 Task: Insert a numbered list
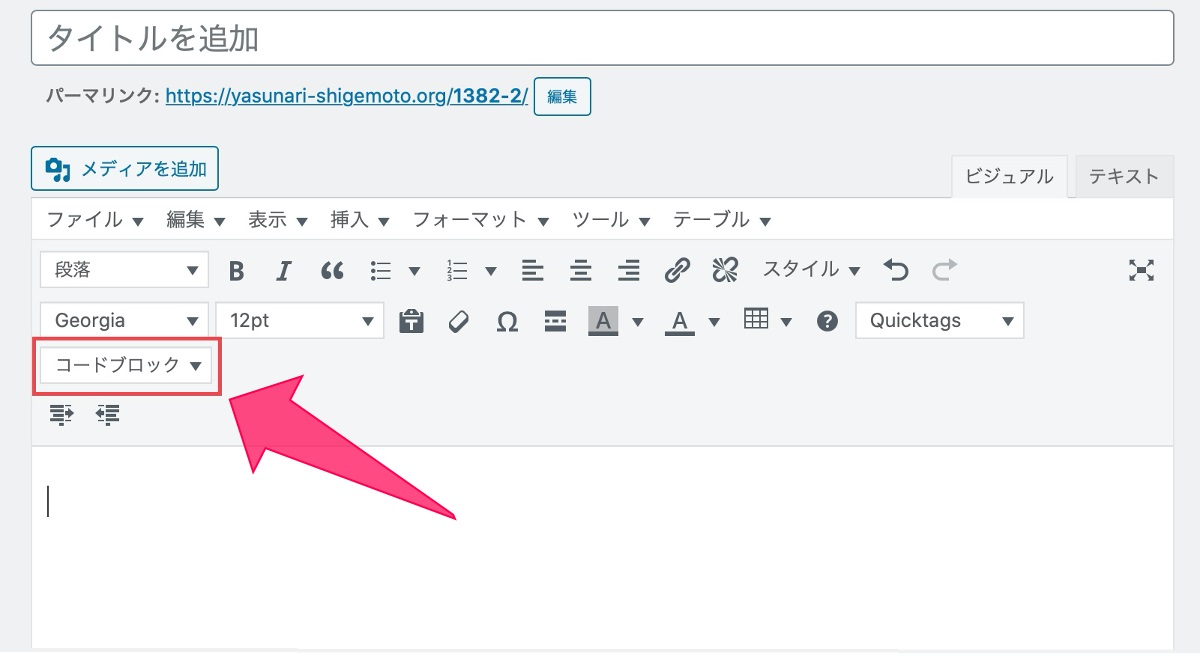point(458,270)
